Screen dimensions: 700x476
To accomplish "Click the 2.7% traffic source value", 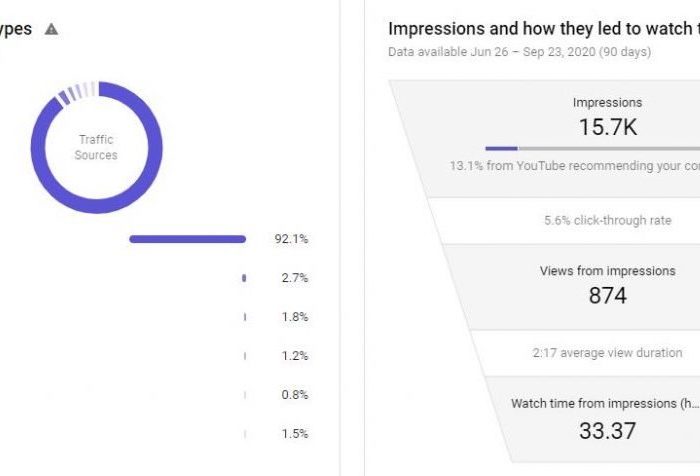I will point(294,278).
